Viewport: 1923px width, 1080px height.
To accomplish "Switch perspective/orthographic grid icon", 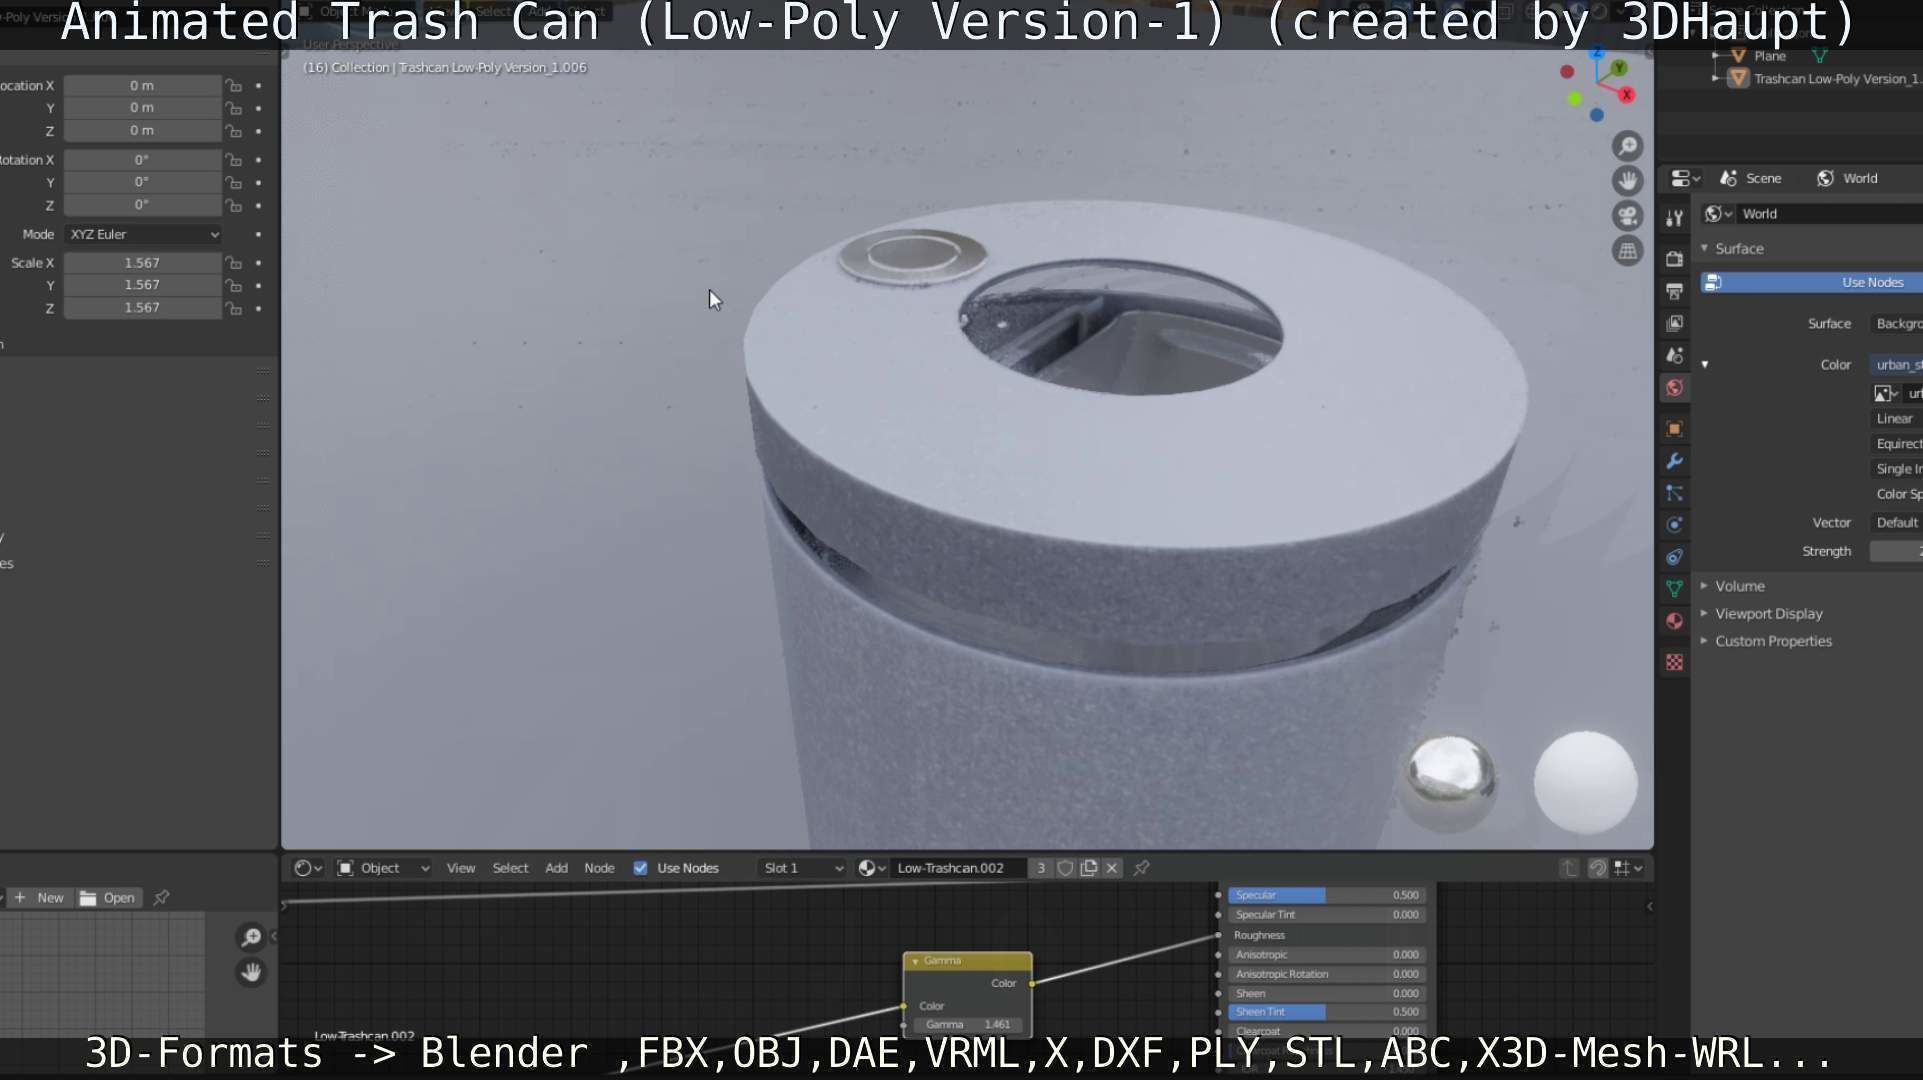I will click(1628, 251).
